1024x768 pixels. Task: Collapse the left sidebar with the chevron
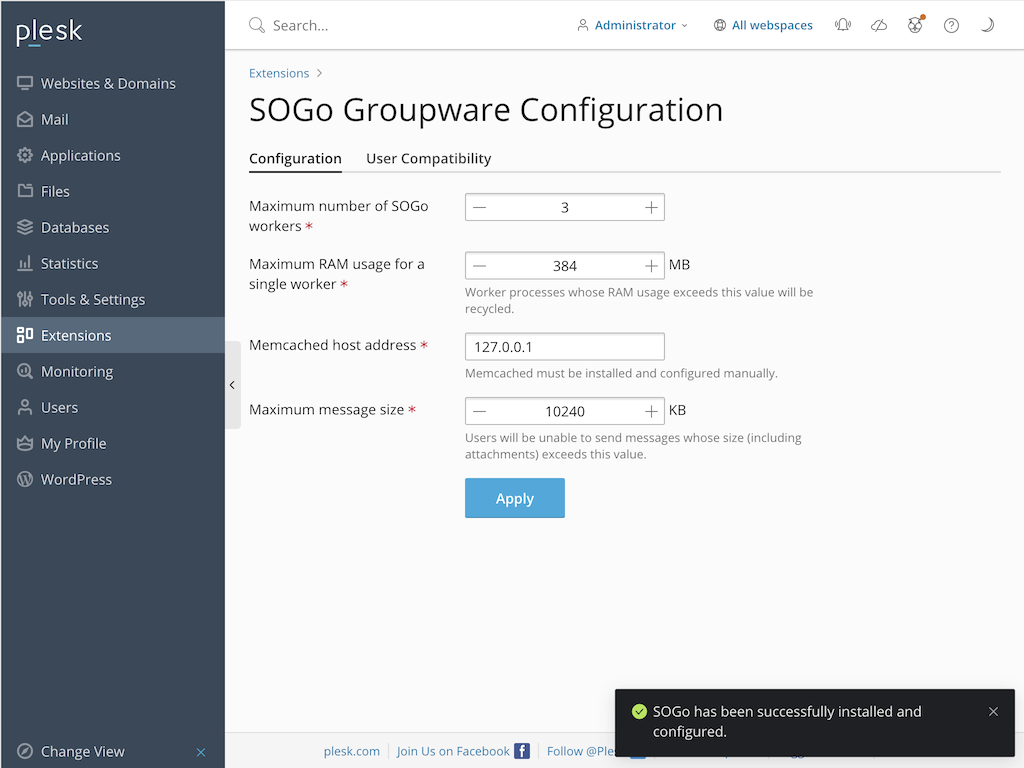pyautogui.click(x=232, y=384)
